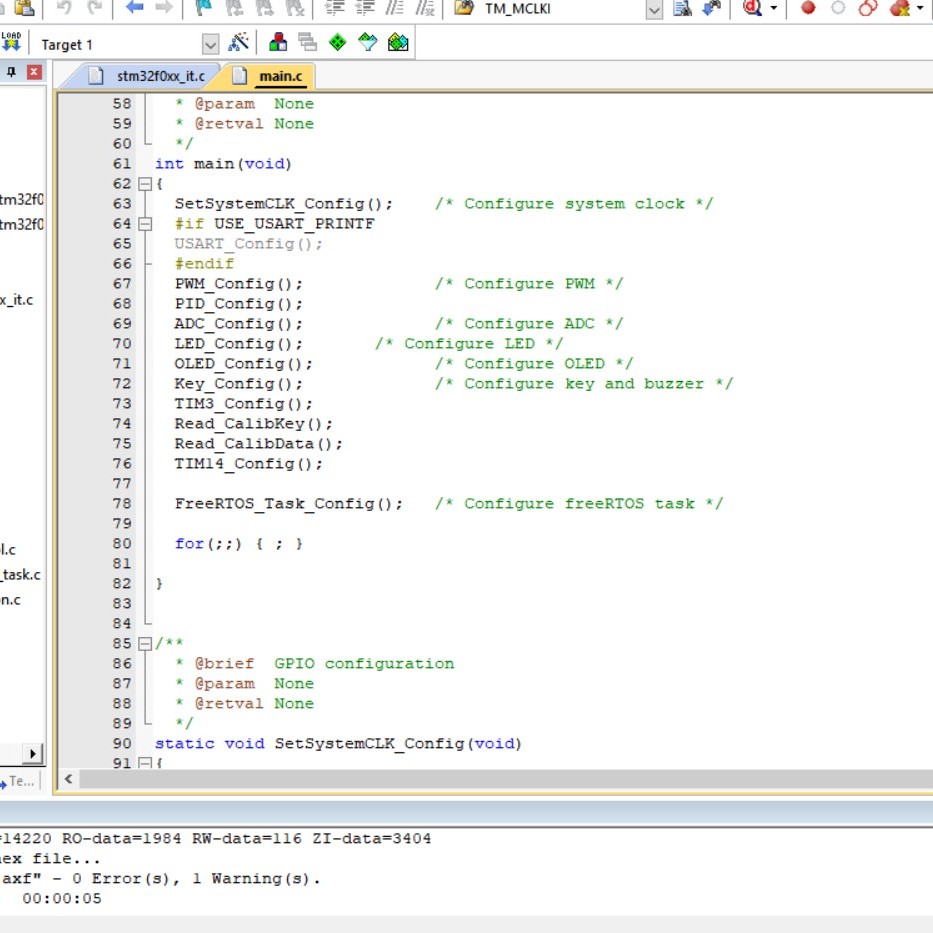Insert a breakpoint with the red dot
The height and width of the screenshot is (933, 933).
808,8
